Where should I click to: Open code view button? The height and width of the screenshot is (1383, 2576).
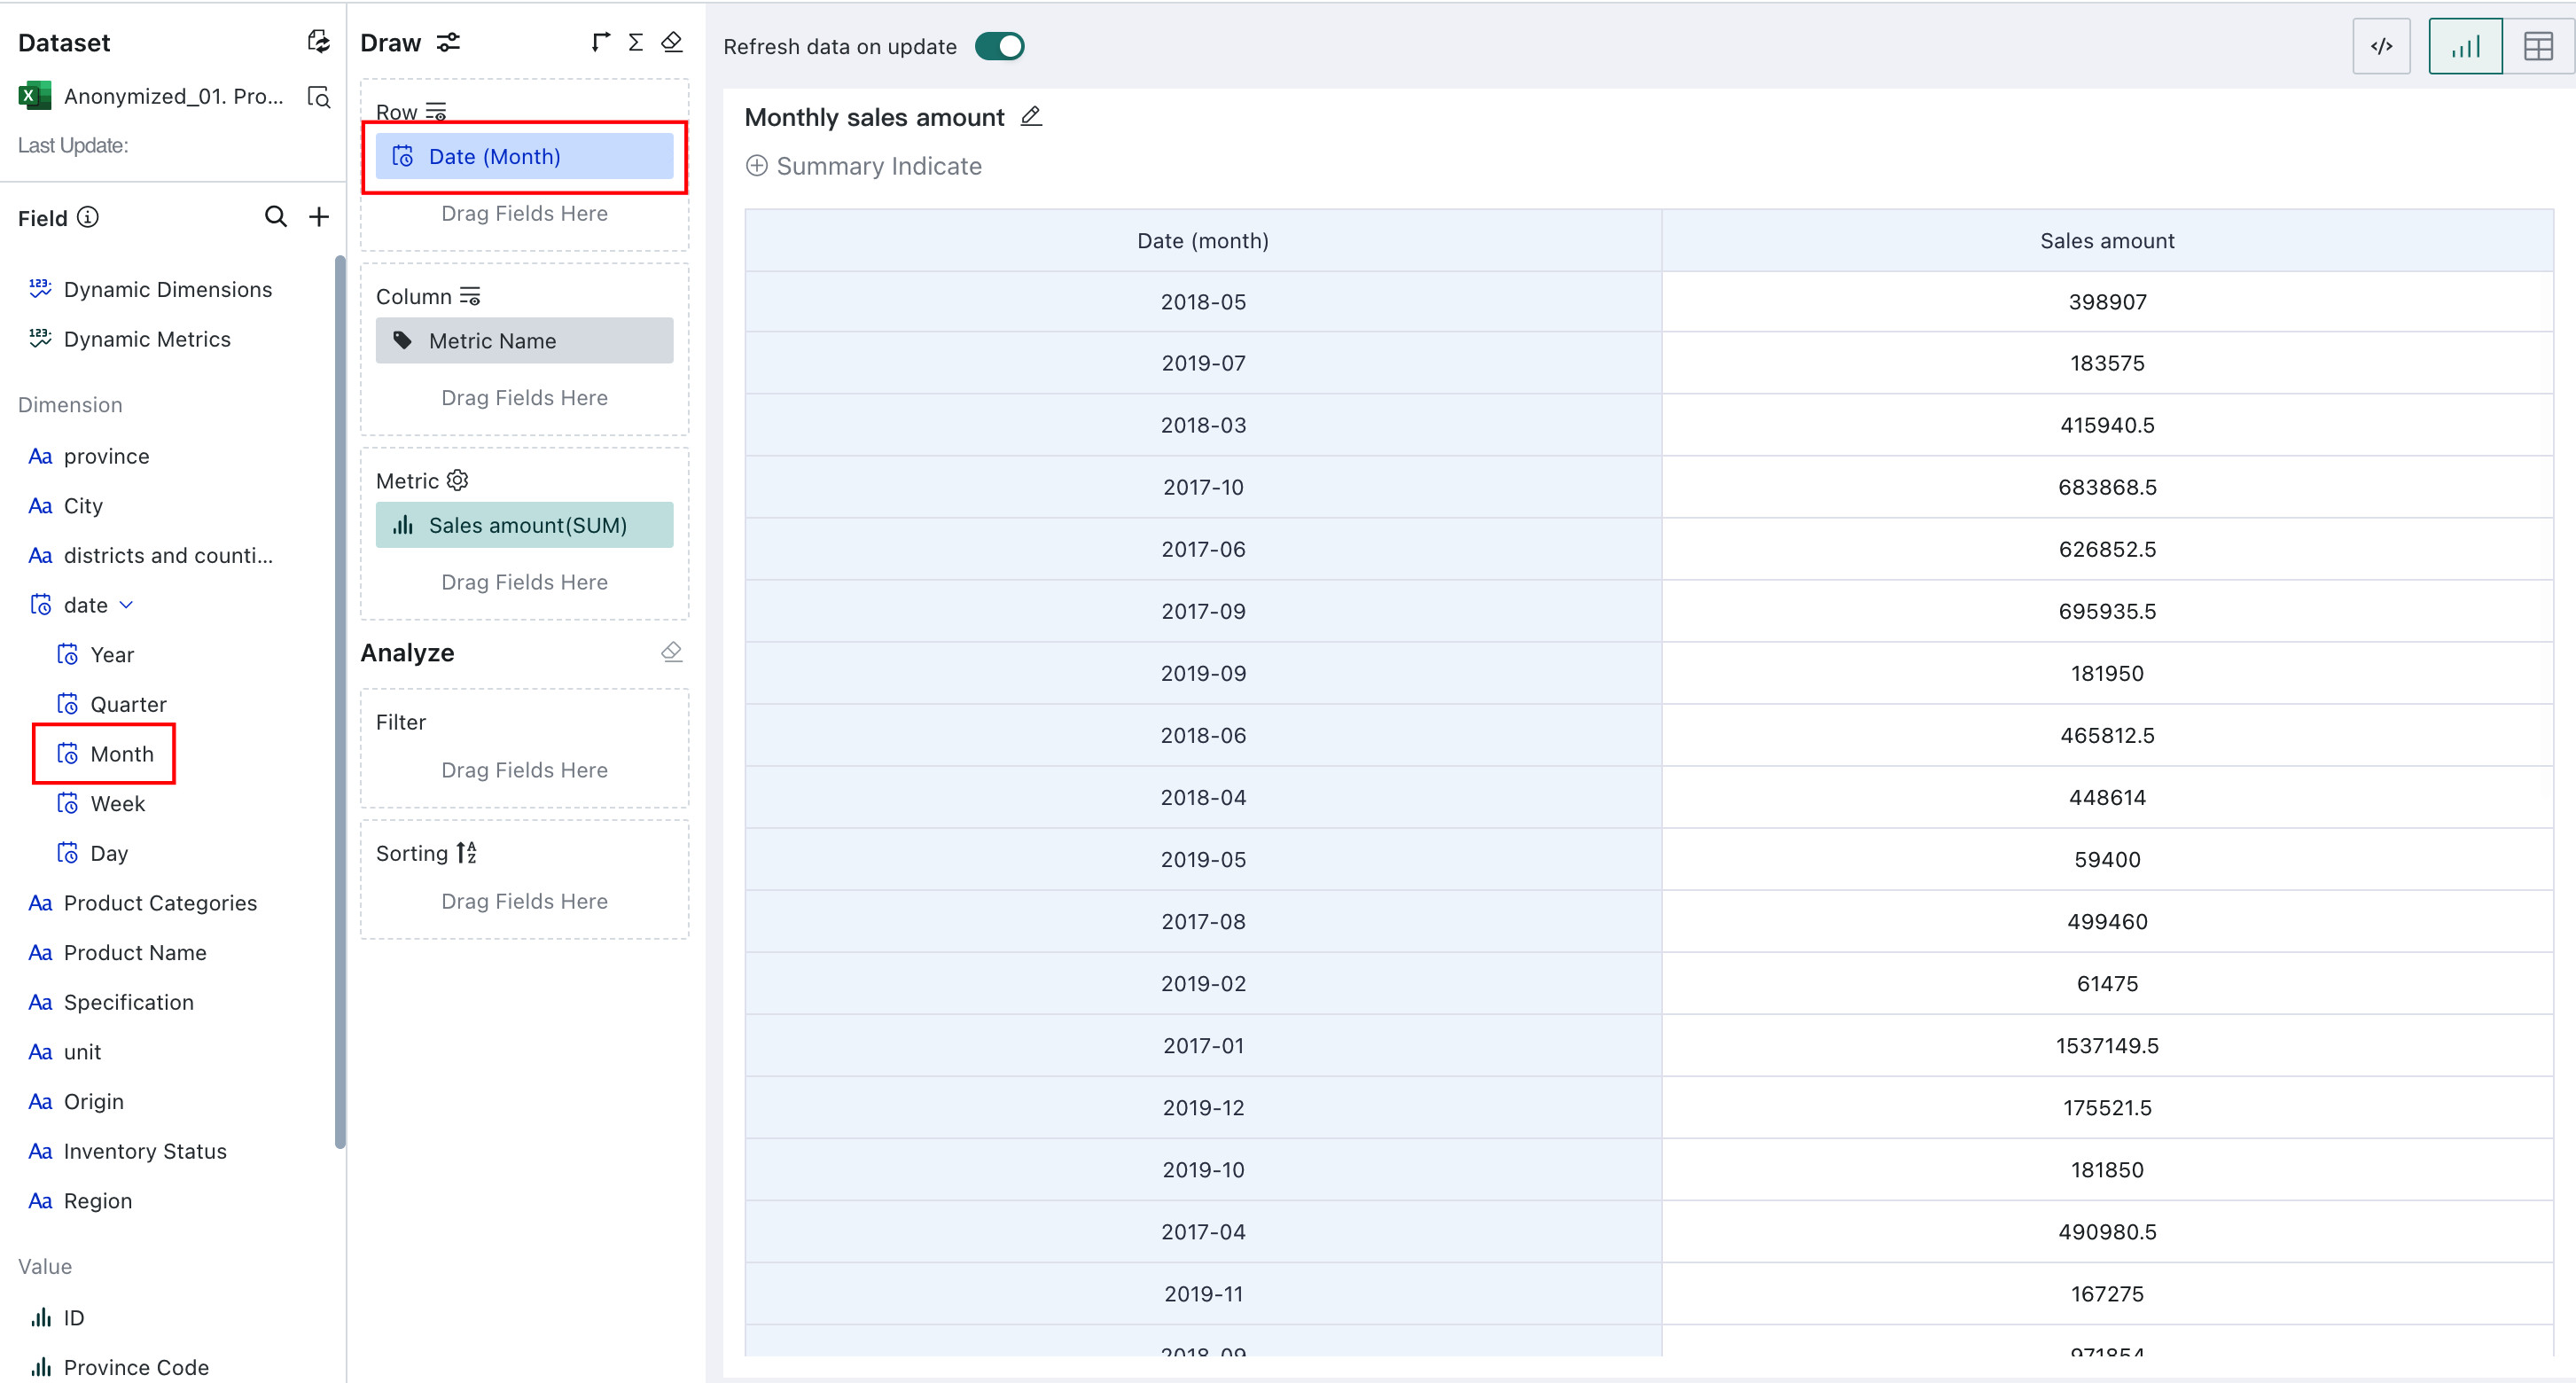click(x=2381, y=46)
